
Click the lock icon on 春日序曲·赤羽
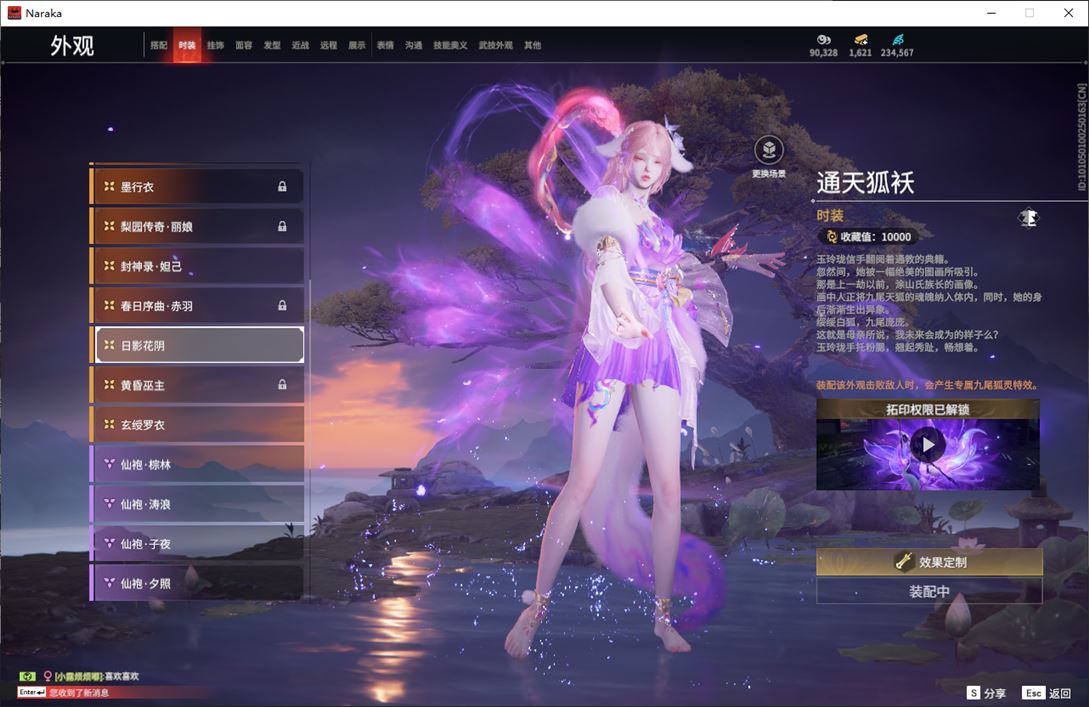point(282,305)
